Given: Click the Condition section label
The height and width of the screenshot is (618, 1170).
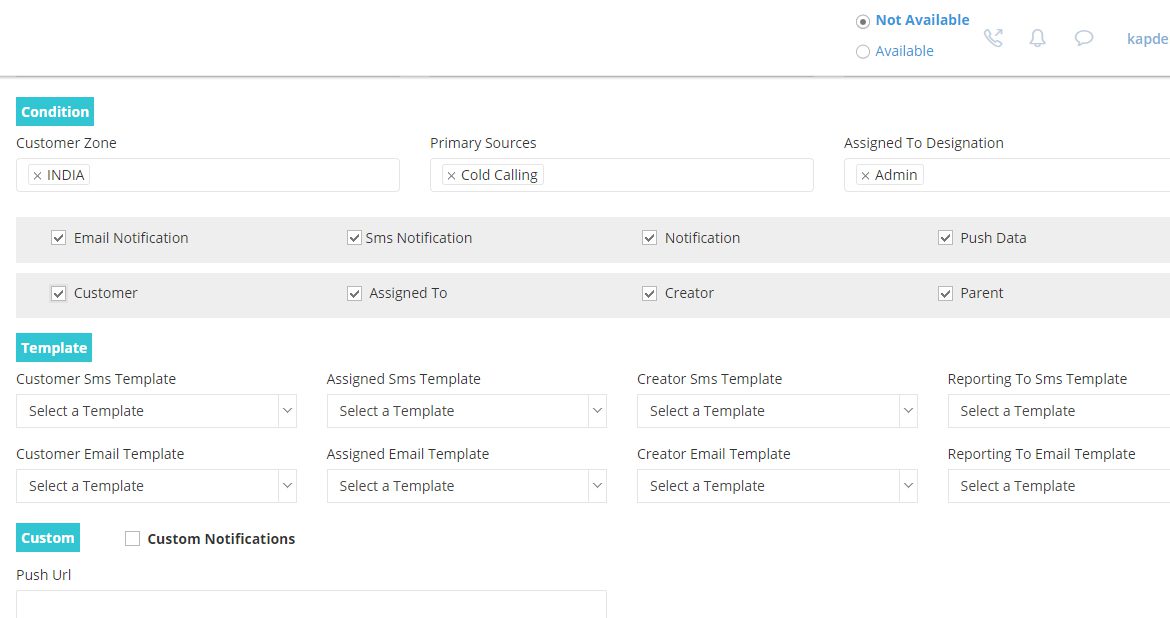Looking at the screenshot, I should 55,111.
